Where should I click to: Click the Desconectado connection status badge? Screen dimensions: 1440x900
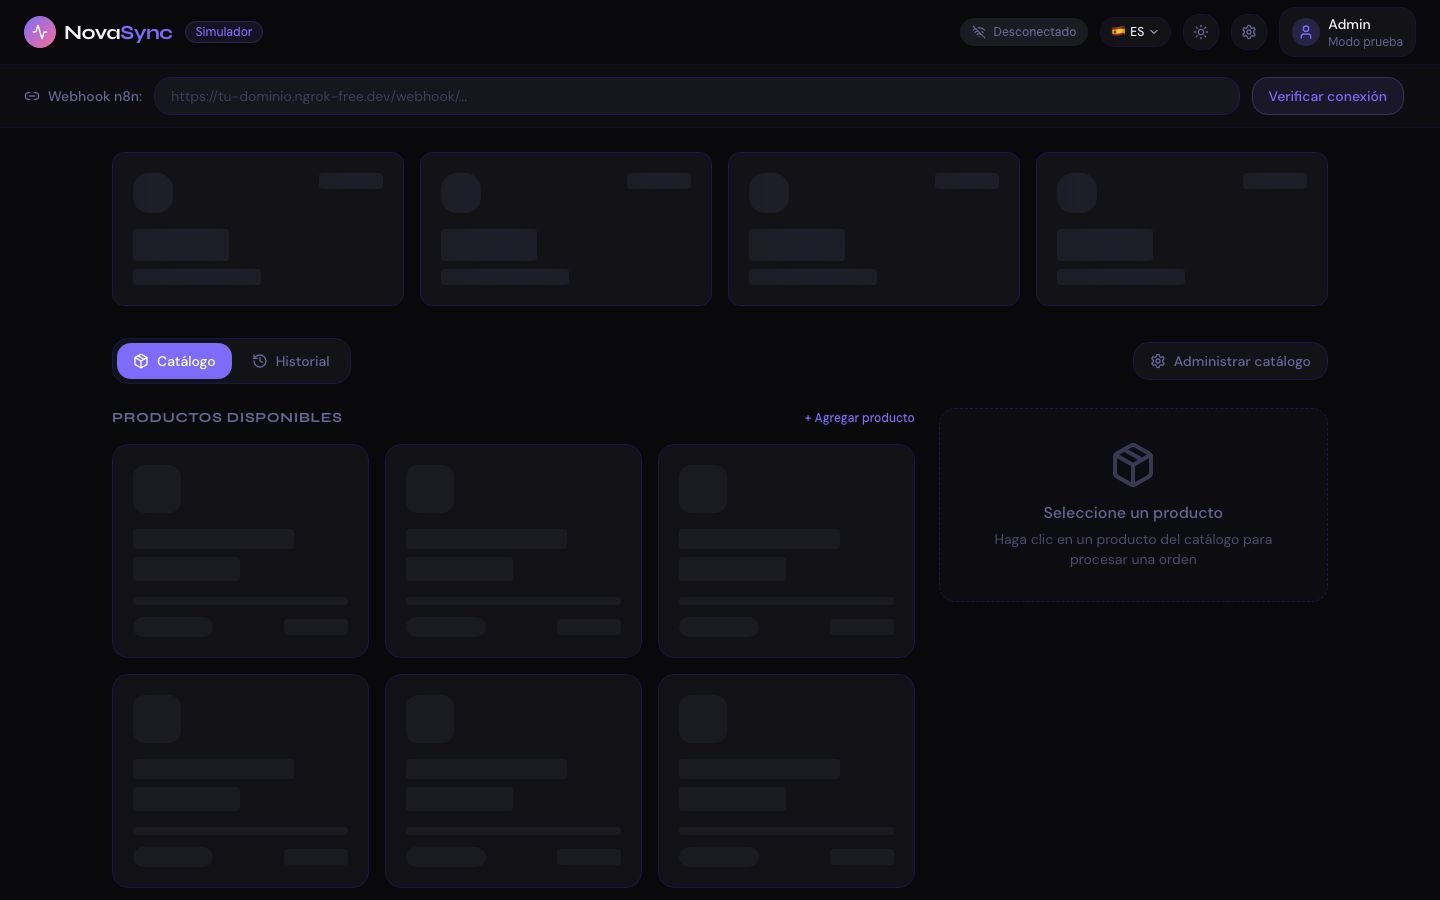[1024, 32]
